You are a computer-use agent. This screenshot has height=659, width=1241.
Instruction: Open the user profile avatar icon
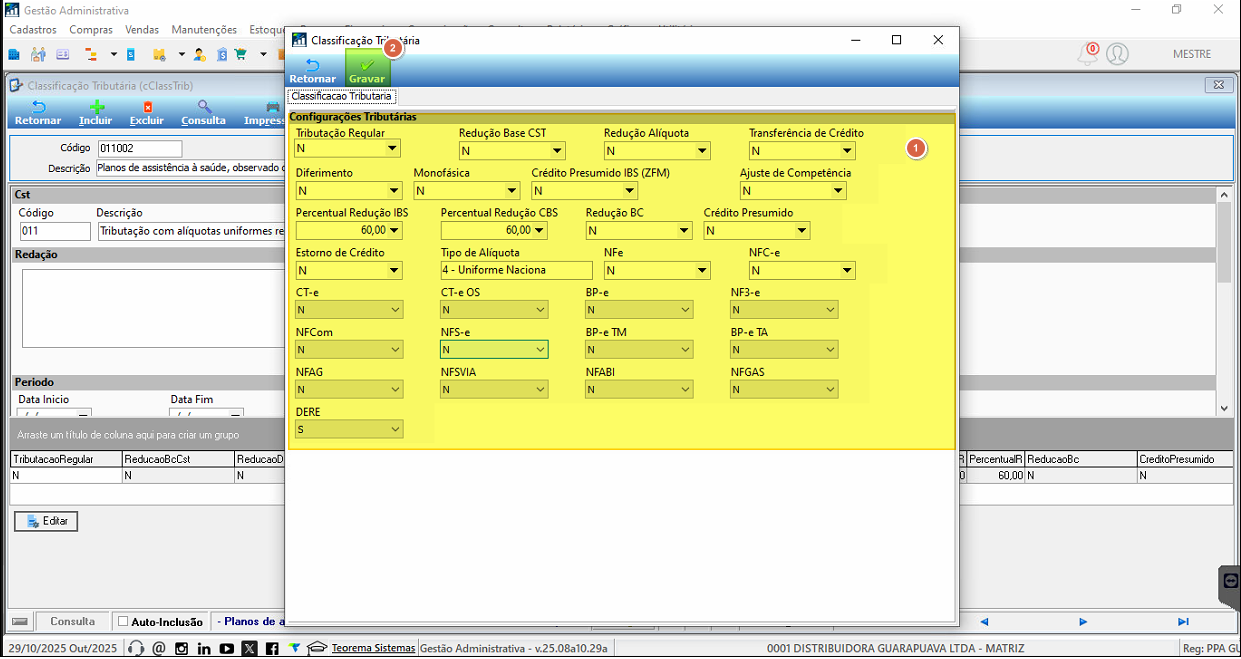coord(1118,54)
